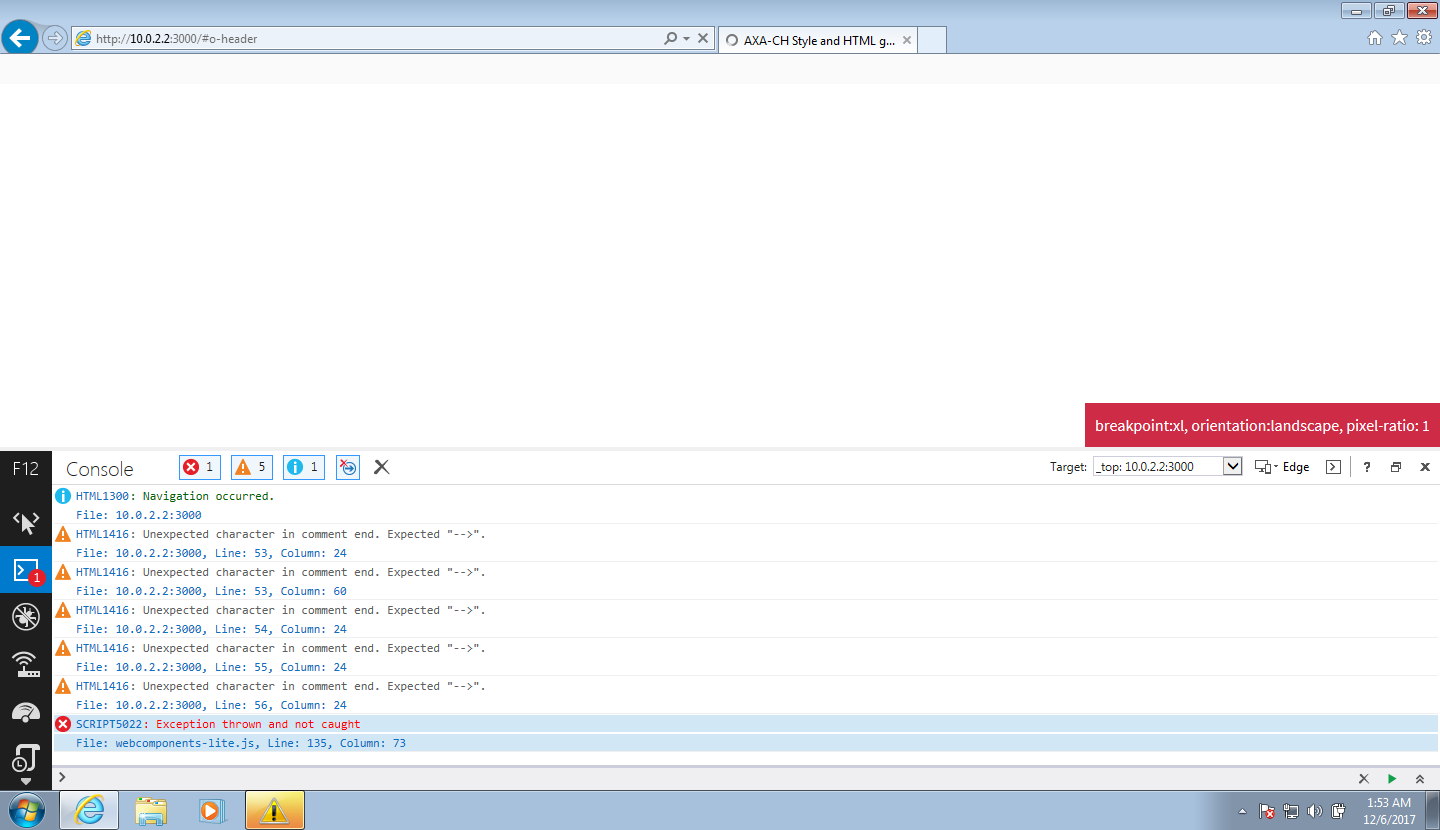
Task: Open the Target frame dropdown
Action: point(1233,465)
